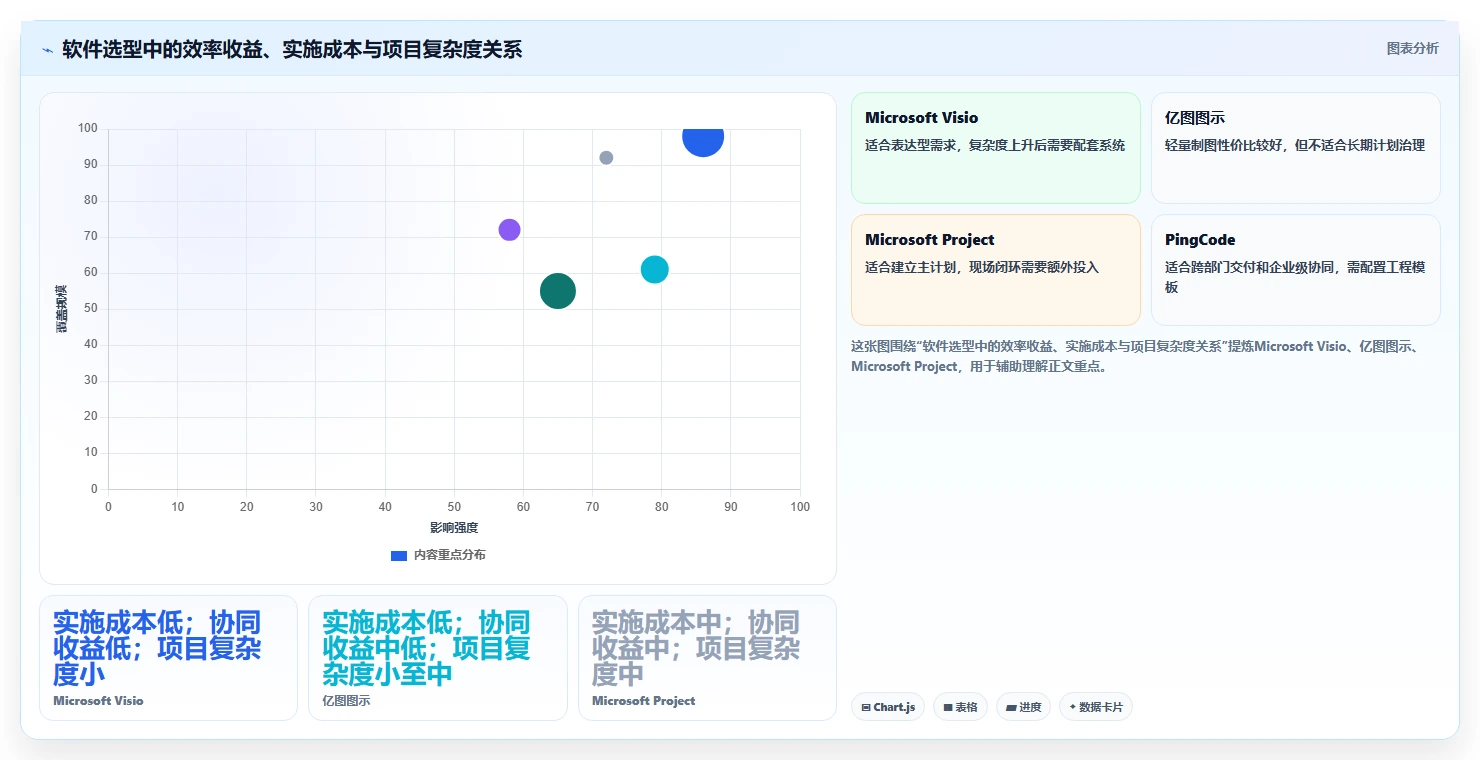The height and width of the screenshot is (760, 1480).
Task: Click the lightning icon beside the title
Action: pyautogui.click(x=47, y=50)
